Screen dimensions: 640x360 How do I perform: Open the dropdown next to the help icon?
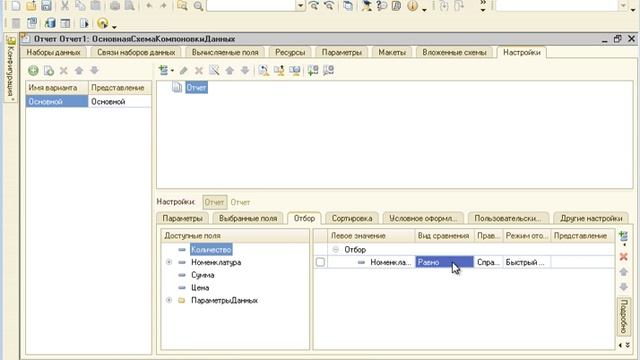pyautogui.click(x=424, y=9)
